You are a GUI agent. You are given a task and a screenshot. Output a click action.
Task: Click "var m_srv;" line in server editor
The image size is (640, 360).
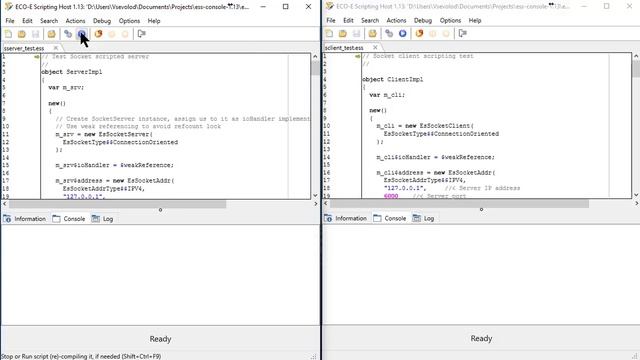pyautogui.click(x=66, y=87)
